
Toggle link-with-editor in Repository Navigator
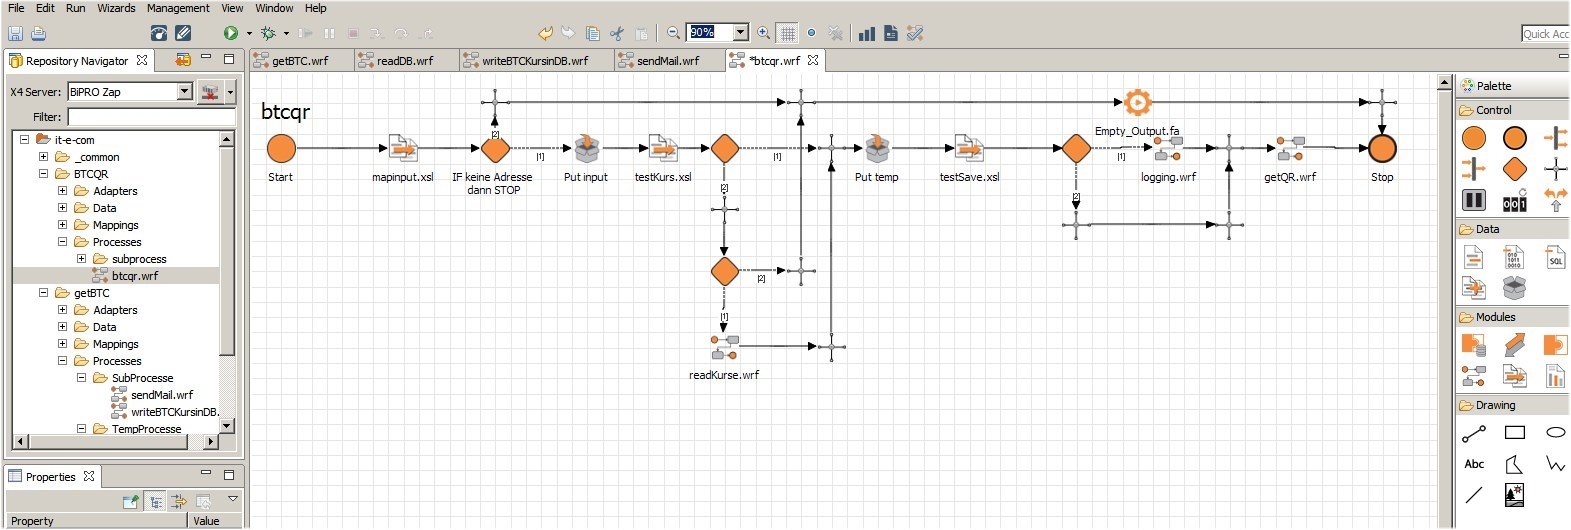click(x=183, y=60)
